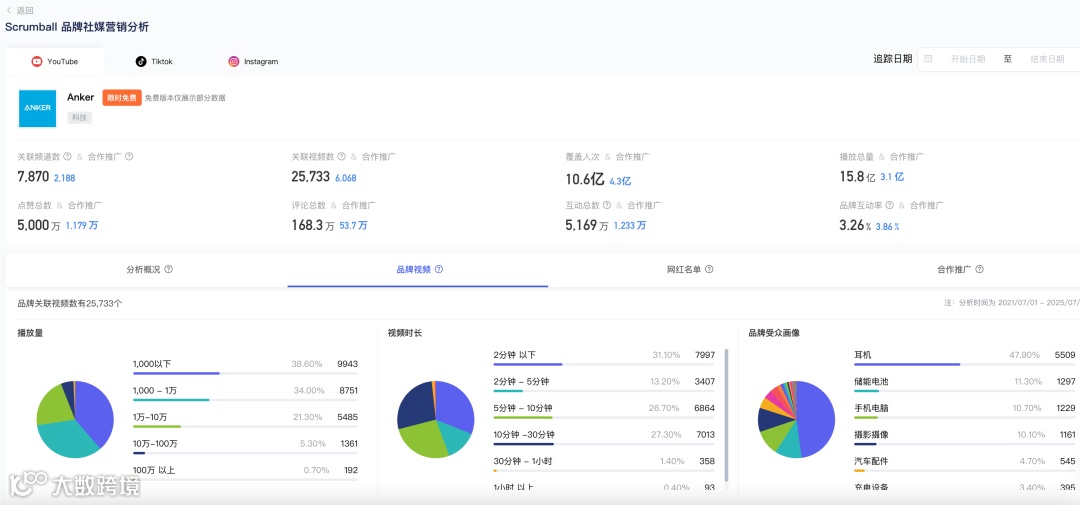Click the 2,188 partnered channels value
This screenshot has width=1080, height=505.
(65, 178)
